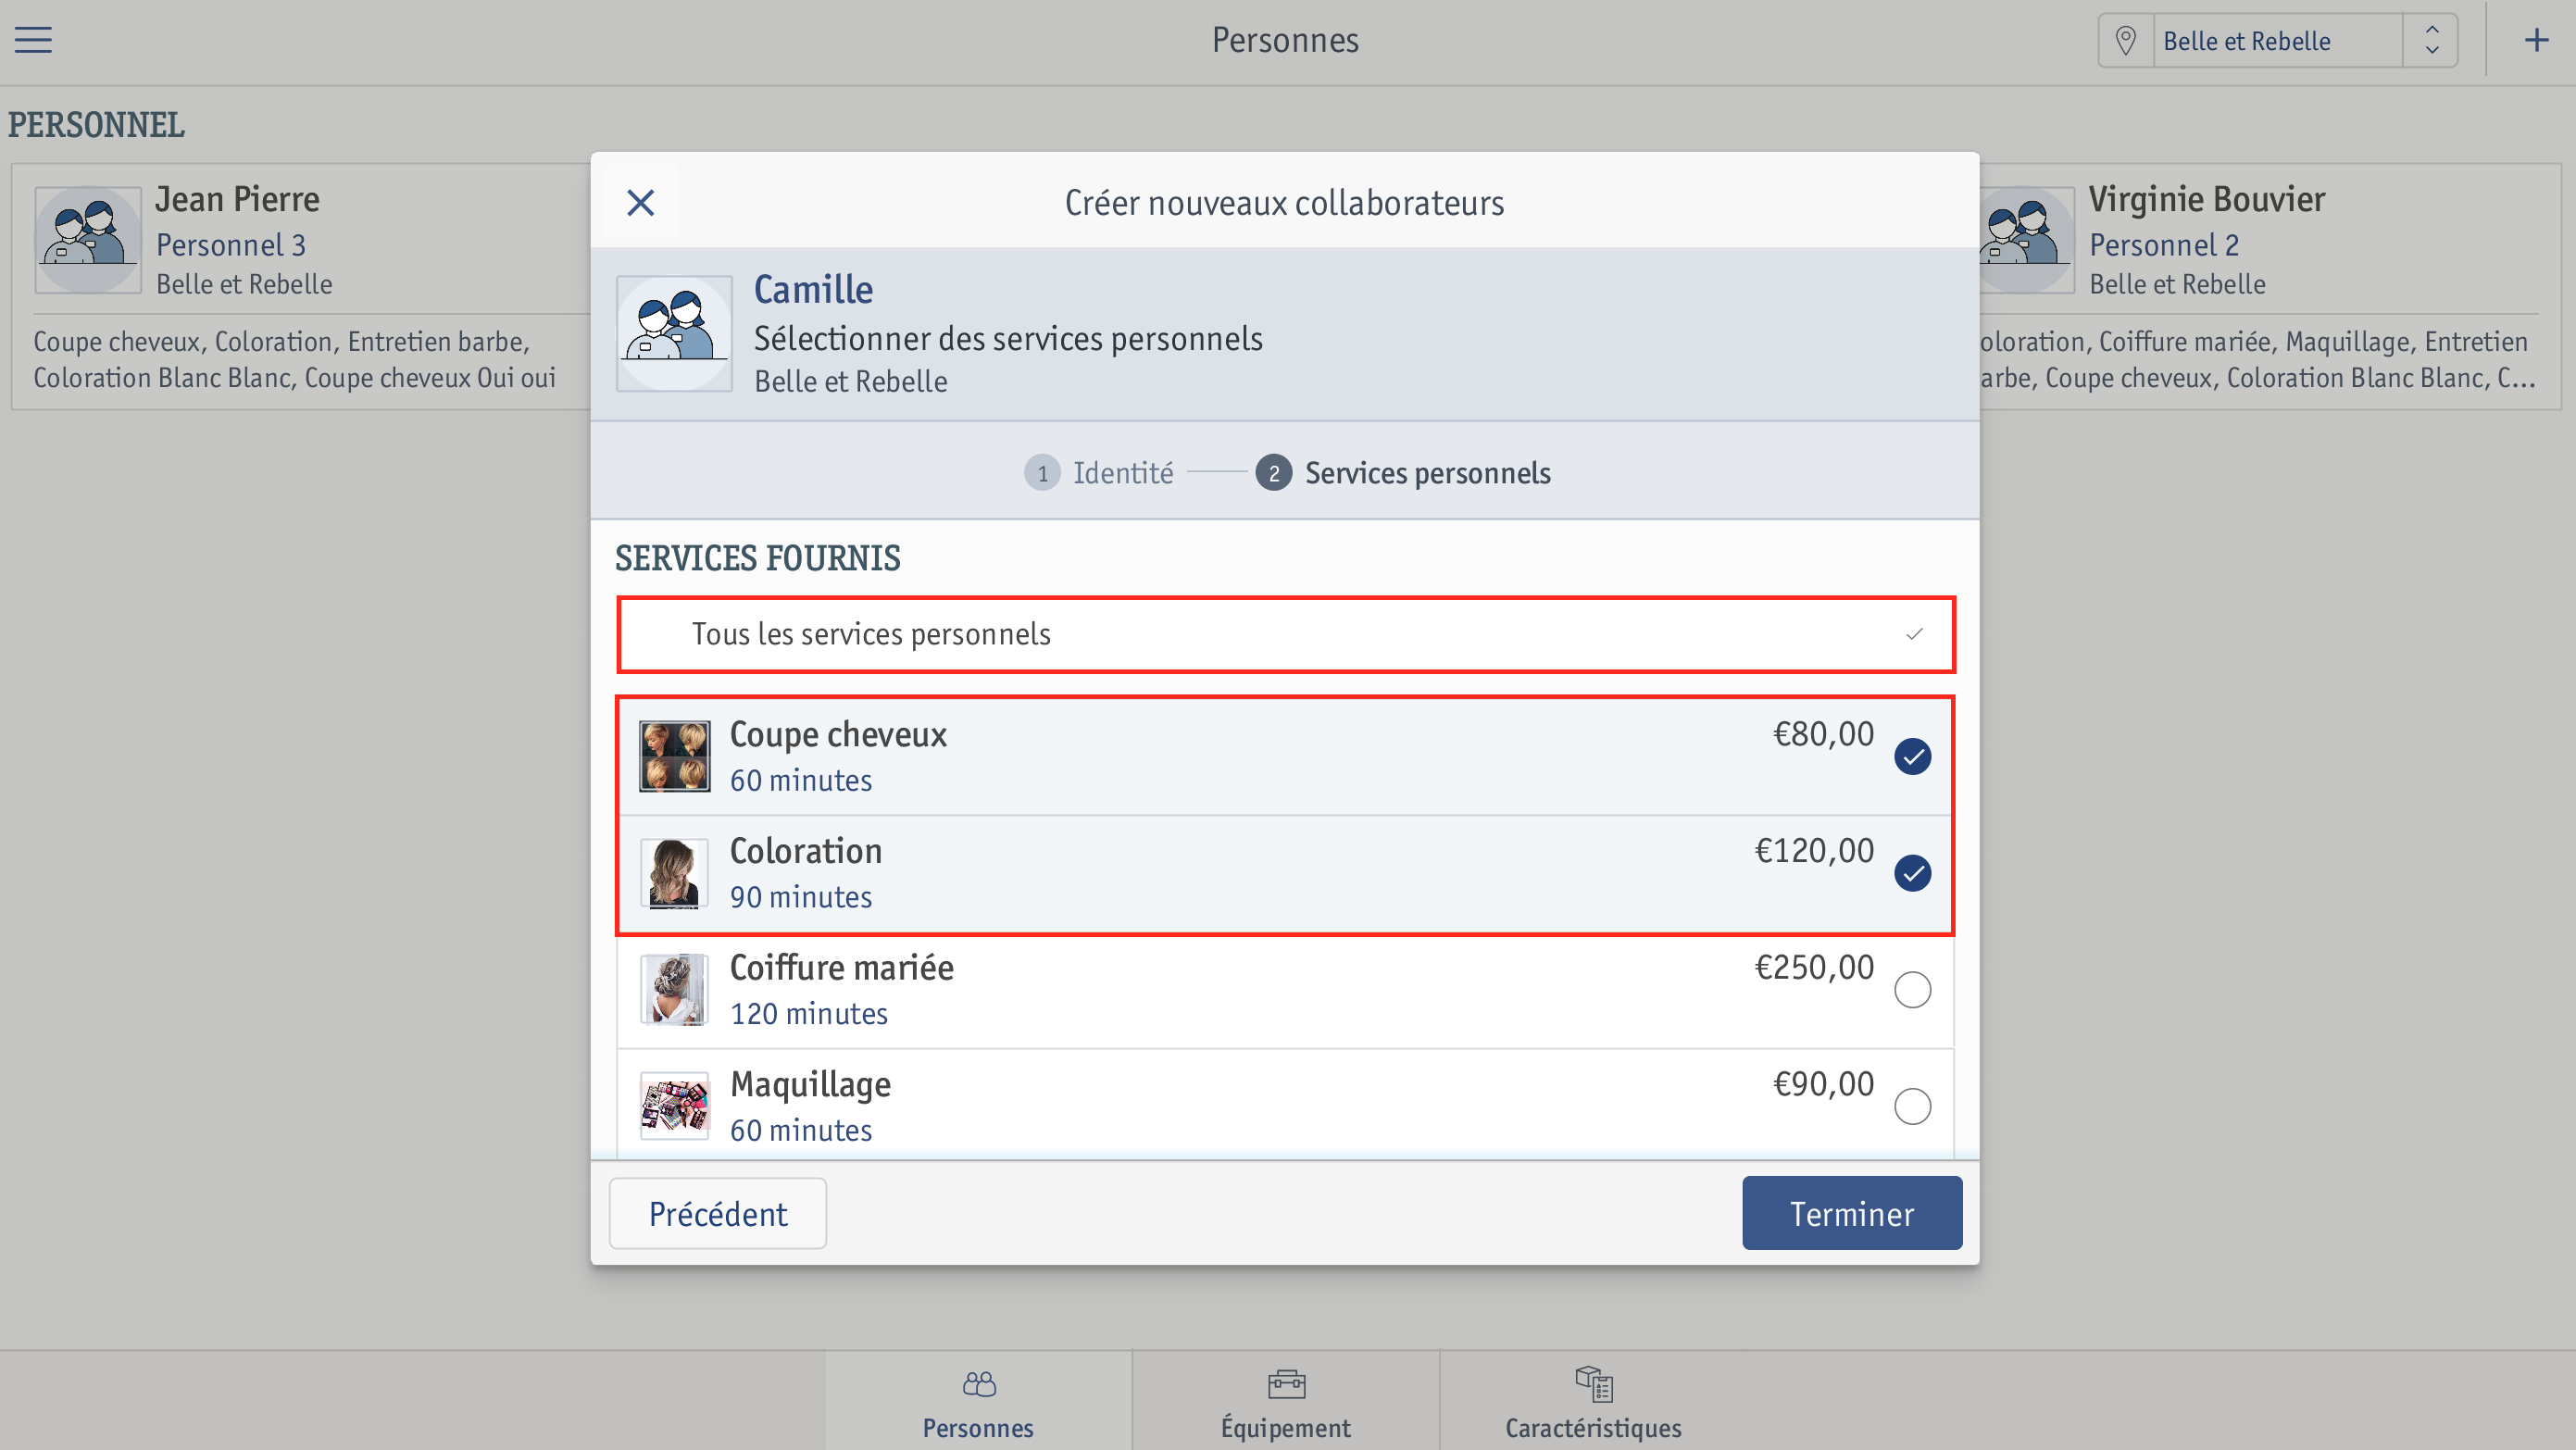Uncheck the Coloration service
This screenshot has width=2576, height=1450.
[x=1912, y=873]
